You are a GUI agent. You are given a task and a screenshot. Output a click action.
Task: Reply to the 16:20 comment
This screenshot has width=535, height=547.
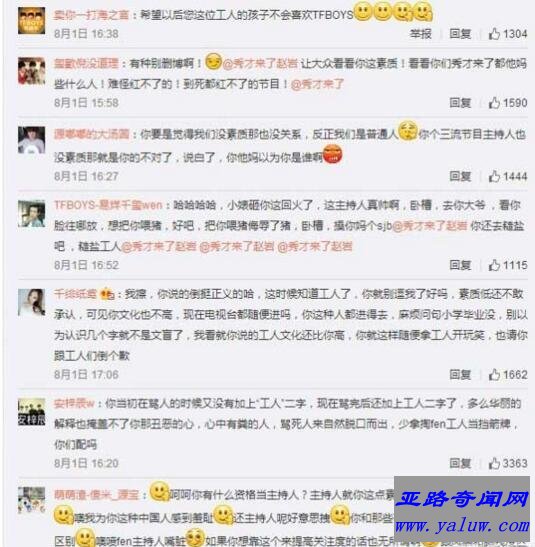[x=460, y=464]
